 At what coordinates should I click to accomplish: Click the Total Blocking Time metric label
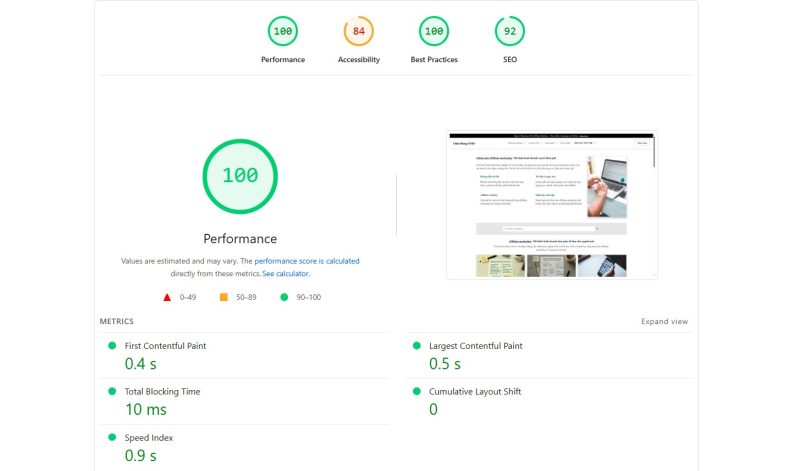[x=162, y=392]
